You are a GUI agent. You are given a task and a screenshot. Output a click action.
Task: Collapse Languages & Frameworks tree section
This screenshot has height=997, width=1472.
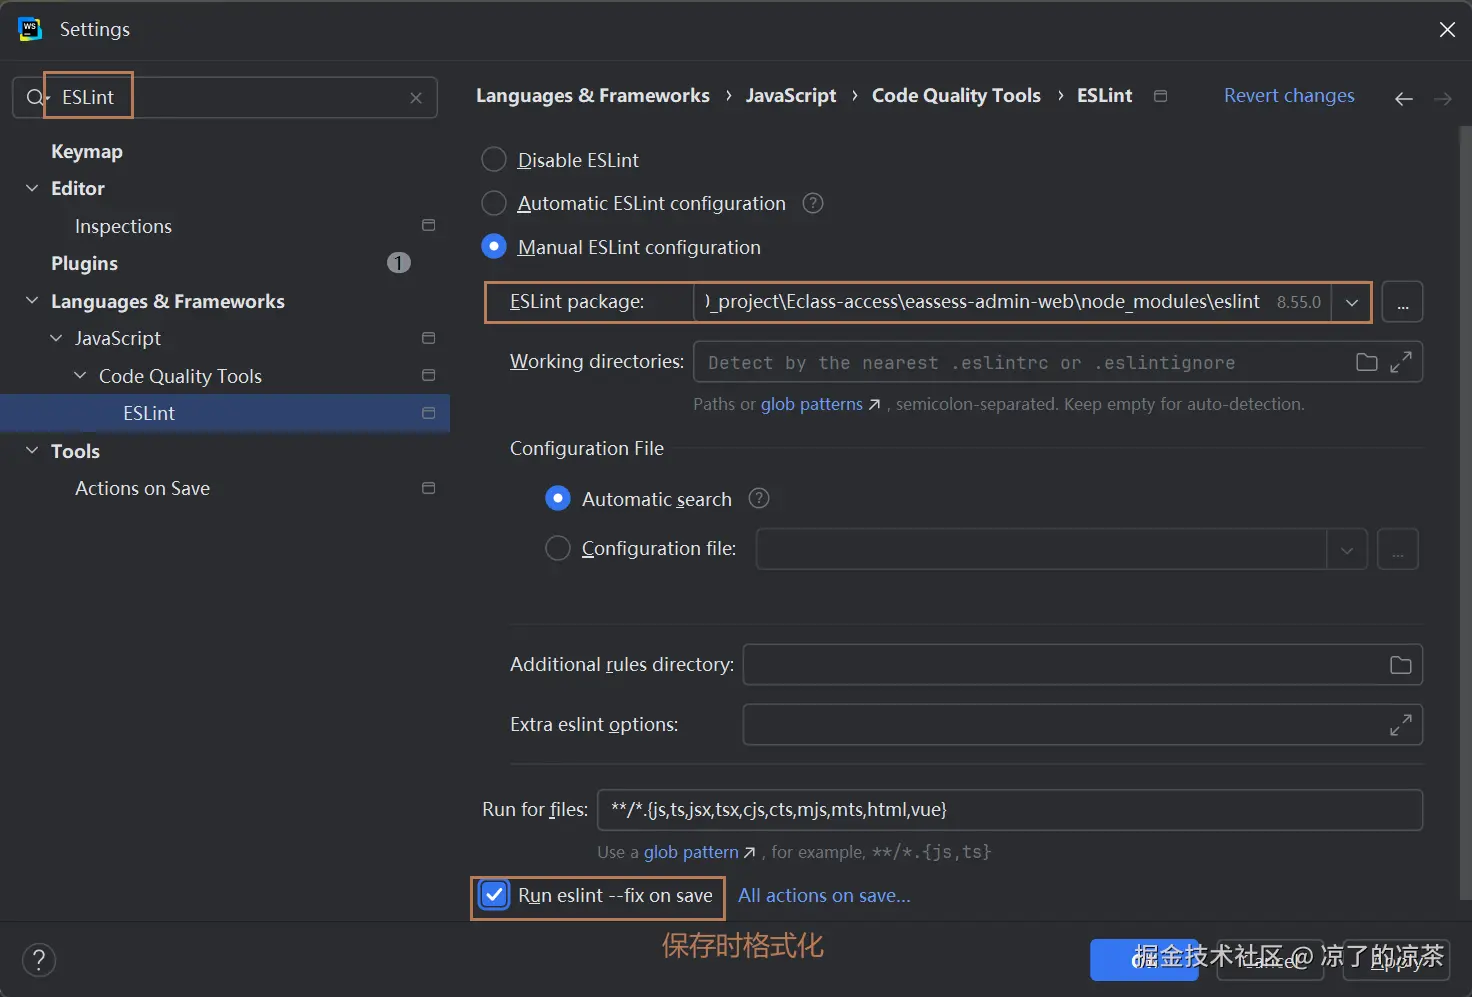click(x=32, y=301)
